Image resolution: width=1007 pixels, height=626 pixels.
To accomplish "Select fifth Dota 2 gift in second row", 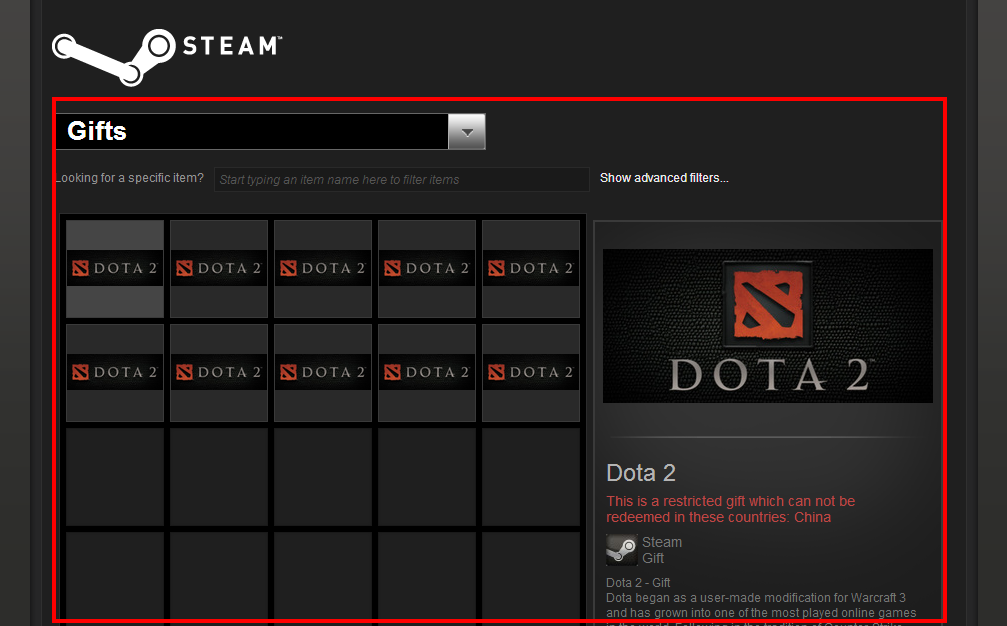I will pyautogui.click(x=531, y=372).
